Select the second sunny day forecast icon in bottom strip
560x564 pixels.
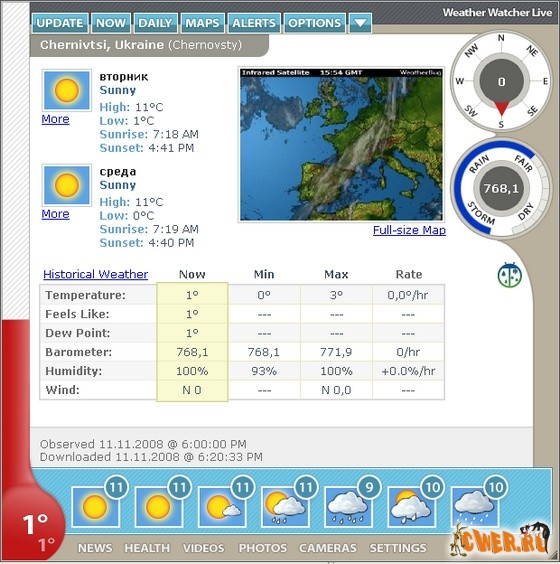(159, 506)
